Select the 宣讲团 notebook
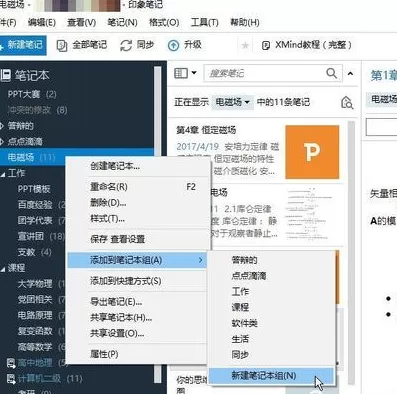The height and width of the screenshot is (394, 397). (31, 236)
